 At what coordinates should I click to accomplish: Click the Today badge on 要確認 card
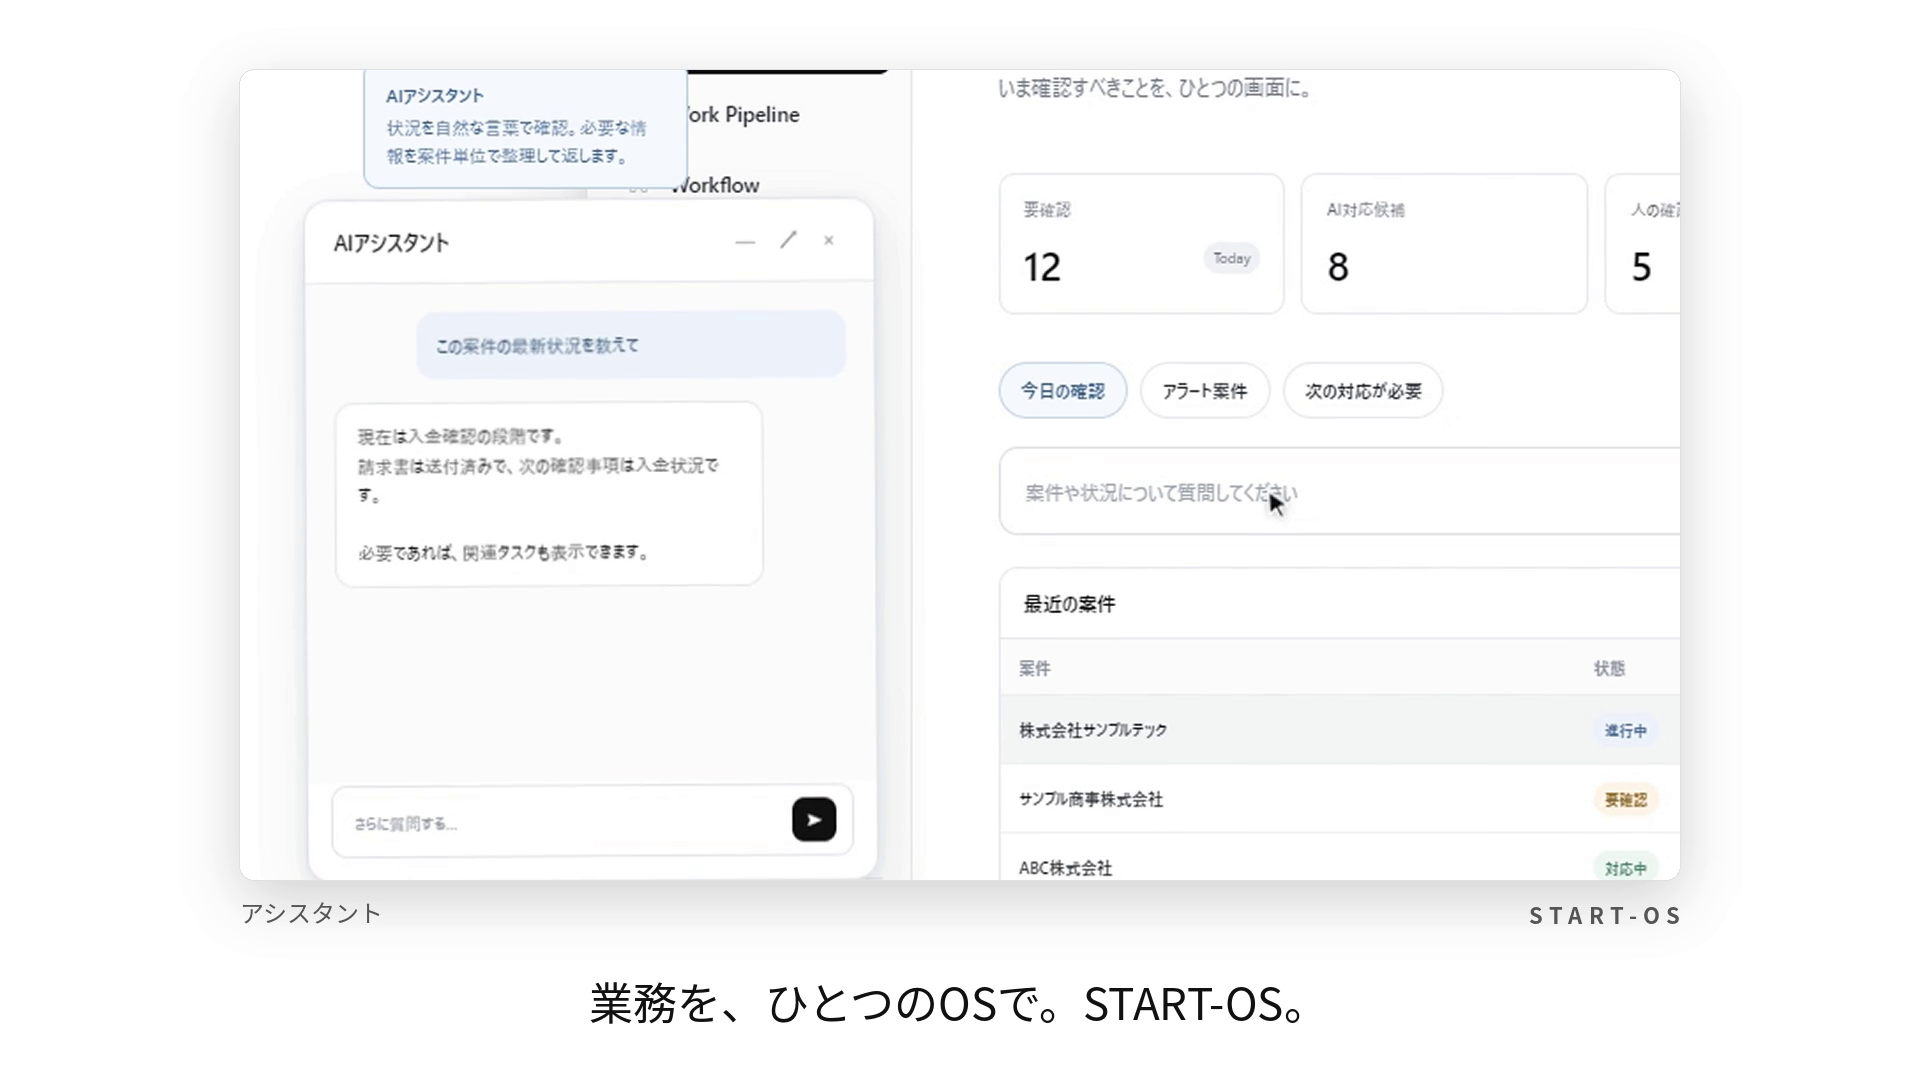[x=1232, y=258]
